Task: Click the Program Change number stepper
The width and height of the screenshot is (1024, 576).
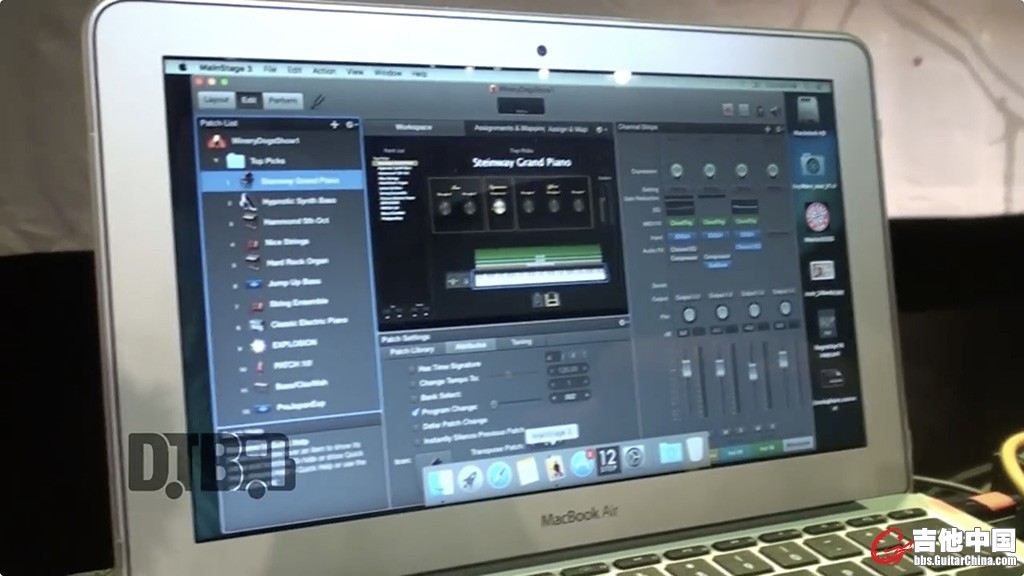Action: pyautogui.click(x=569, y=396)
